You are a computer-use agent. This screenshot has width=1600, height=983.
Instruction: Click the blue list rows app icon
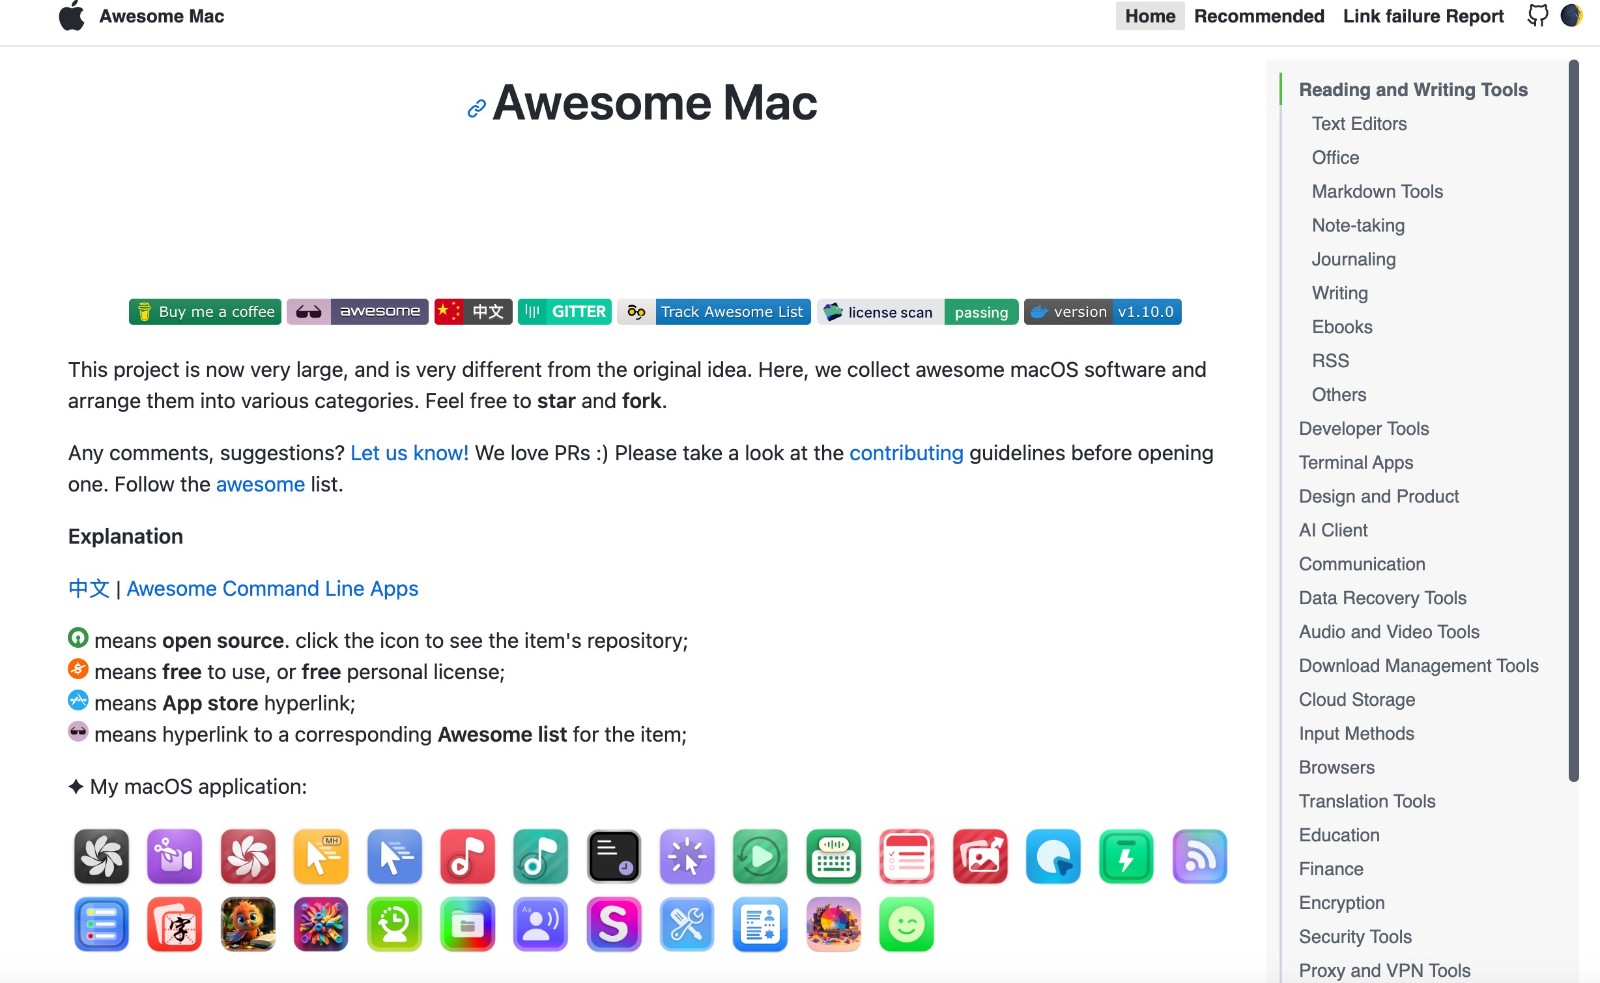(101, 924)
